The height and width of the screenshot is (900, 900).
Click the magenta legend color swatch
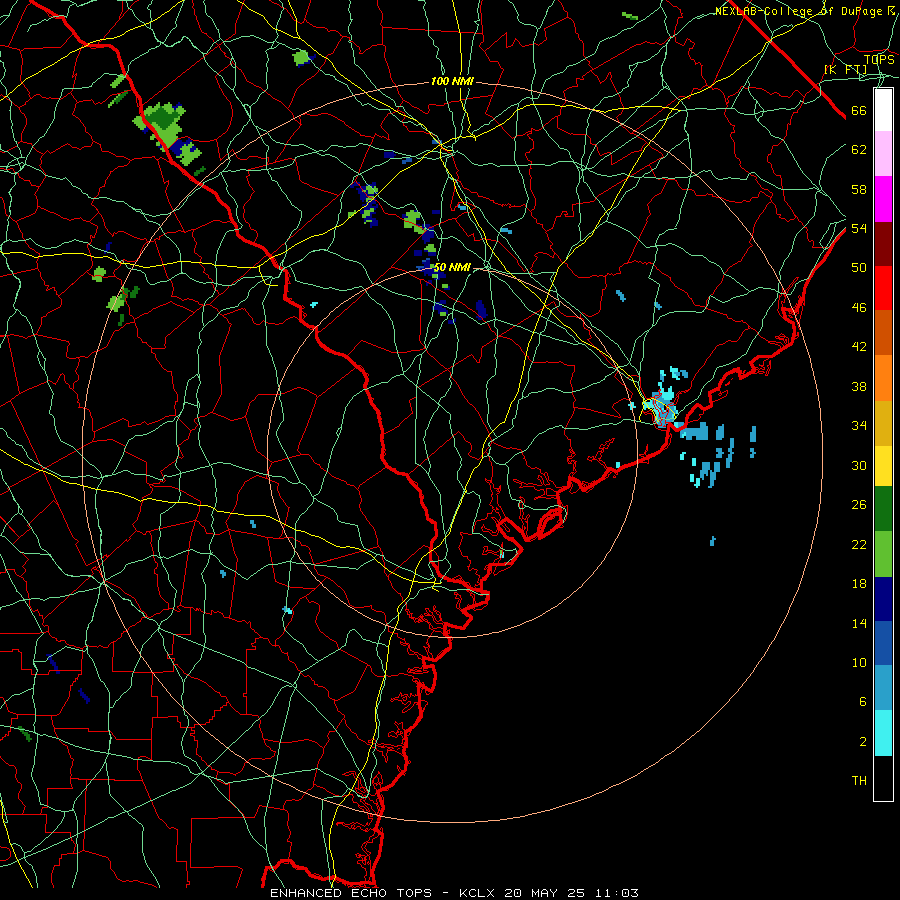(x=883, y=199)
